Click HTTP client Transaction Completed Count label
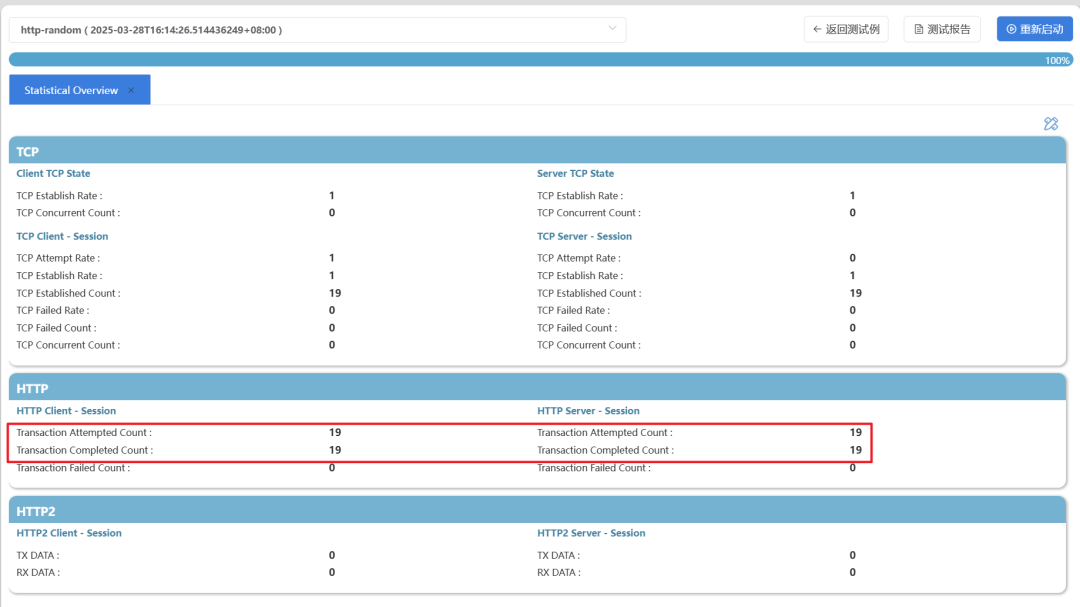 coord(85,450)
